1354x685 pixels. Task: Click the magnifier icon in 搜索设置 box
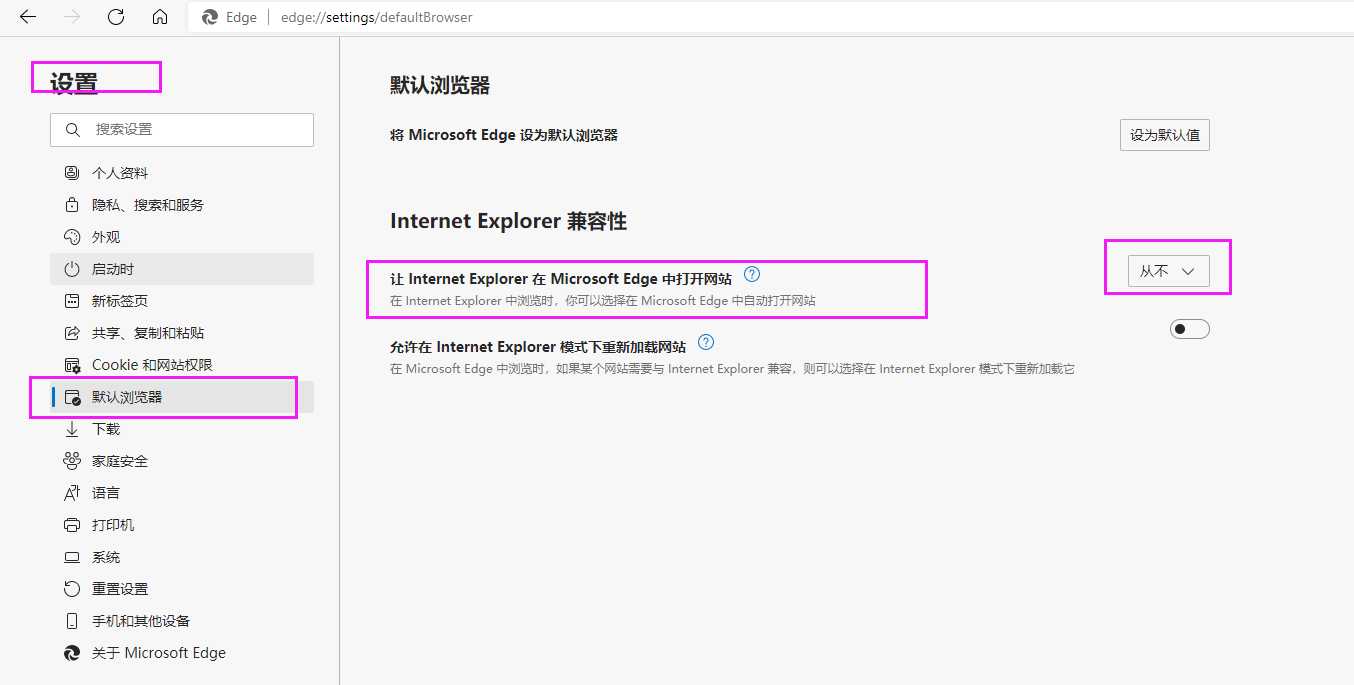(x=72, y=130)
